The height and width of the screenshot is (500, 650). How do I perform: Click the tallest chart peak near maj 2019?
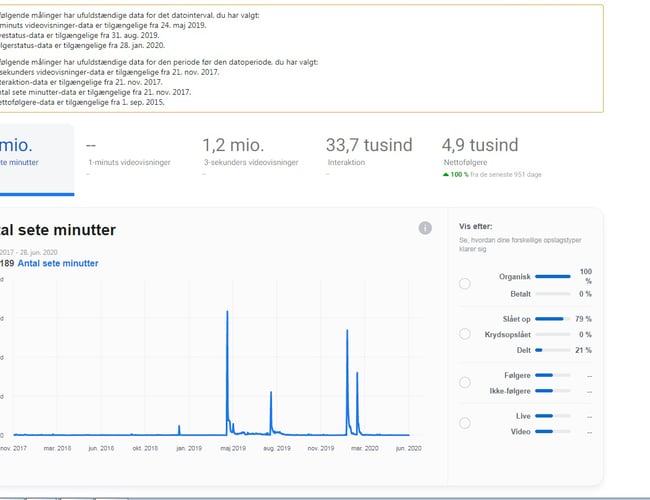pyautogui.click(x=227, y=313)
